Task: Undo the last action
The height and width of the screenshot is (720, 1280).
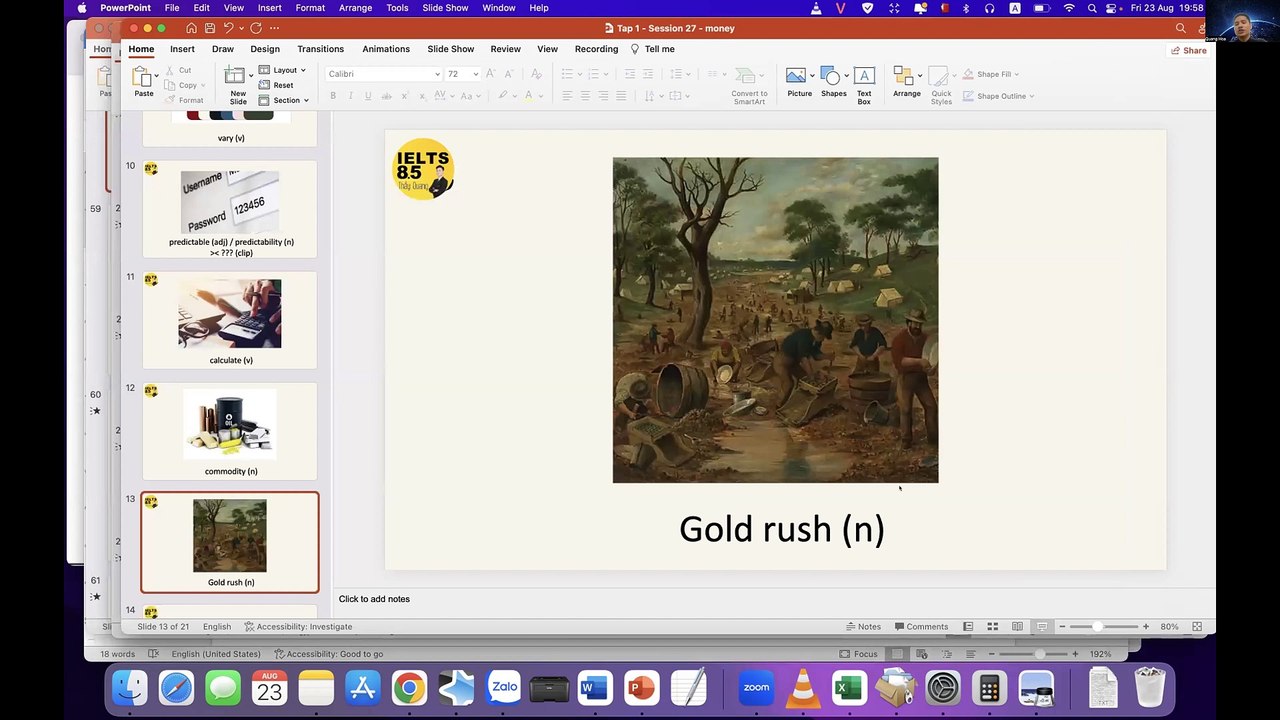Action: 228,28
